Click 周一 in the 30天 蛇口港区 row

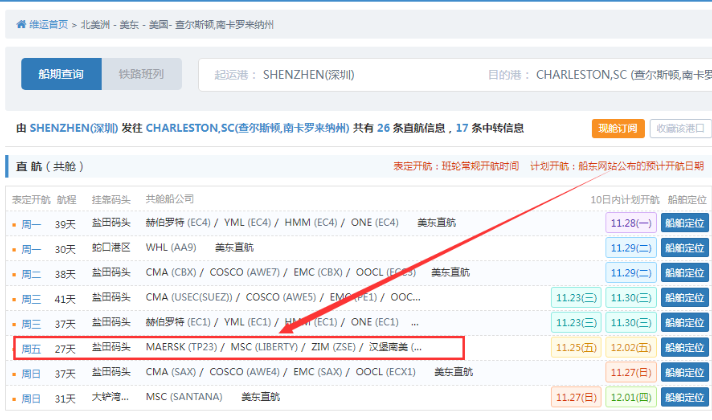pyautogui.click(x=31, y=249)
